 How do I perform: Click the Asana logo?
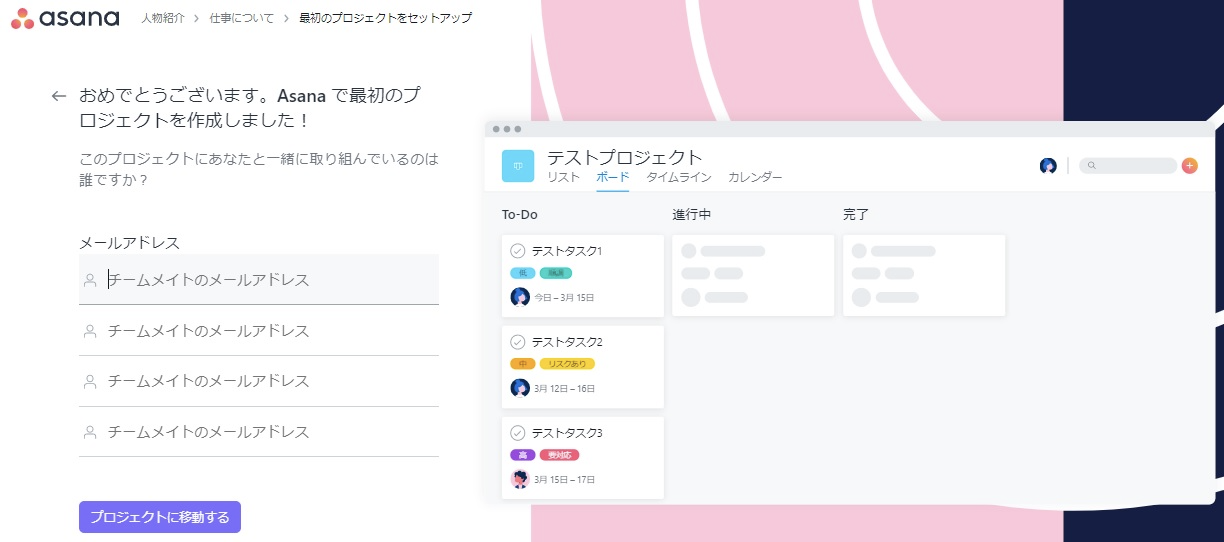click(x=65, y=18)
